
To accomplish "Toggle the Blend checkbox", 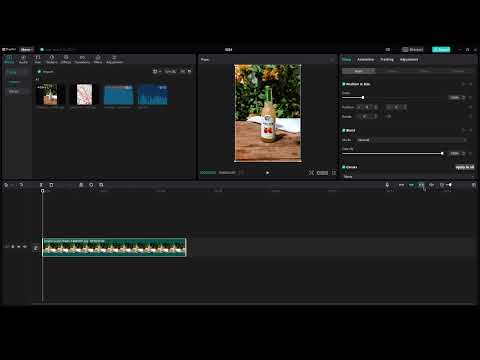I will pyautogui.click(x=344, y=130).
